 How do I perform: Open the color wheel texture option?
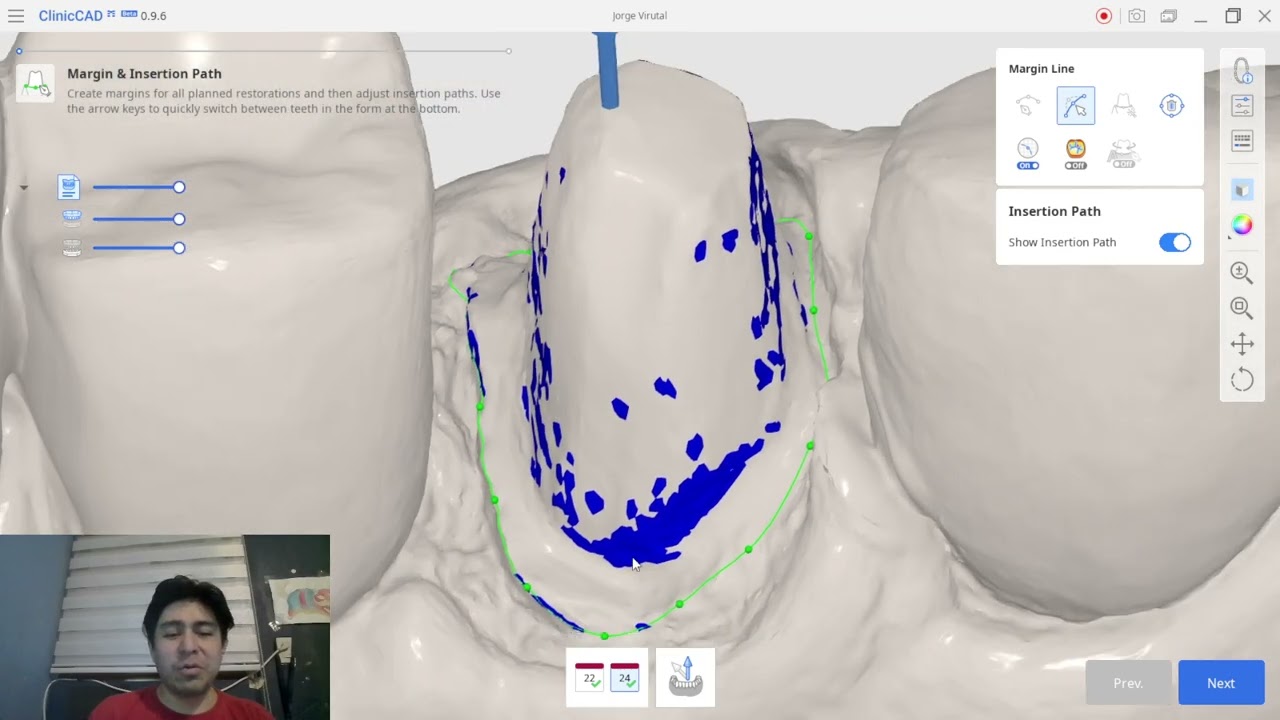click(1242, 225)
